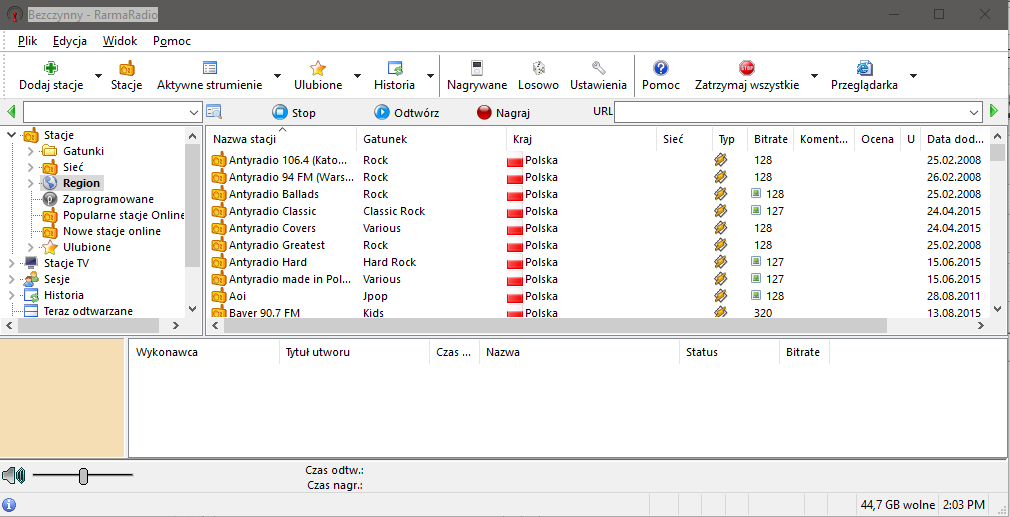Expand the Region tree node

click(x=30, y=183)
